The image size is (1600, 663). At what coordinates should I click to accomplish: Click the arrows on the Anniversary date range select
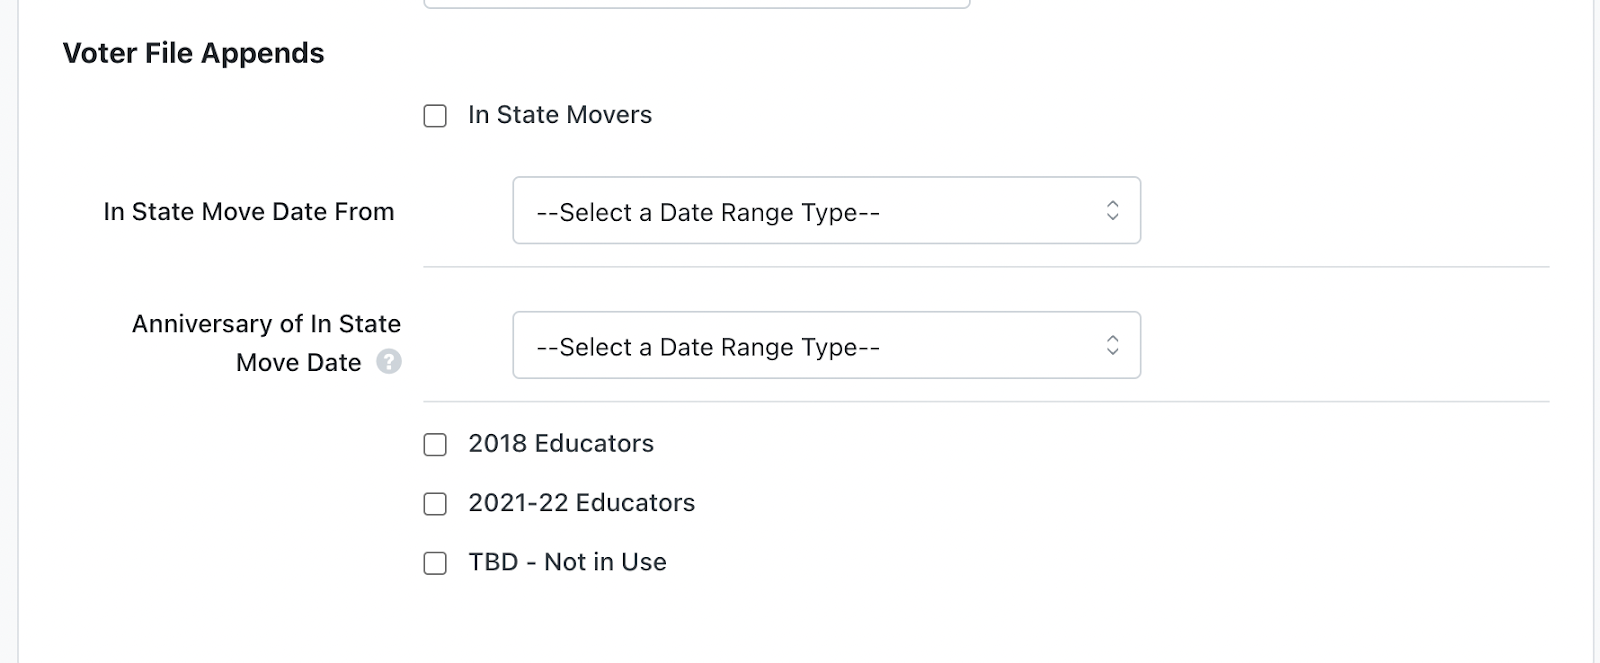(x=1112, y=346)
